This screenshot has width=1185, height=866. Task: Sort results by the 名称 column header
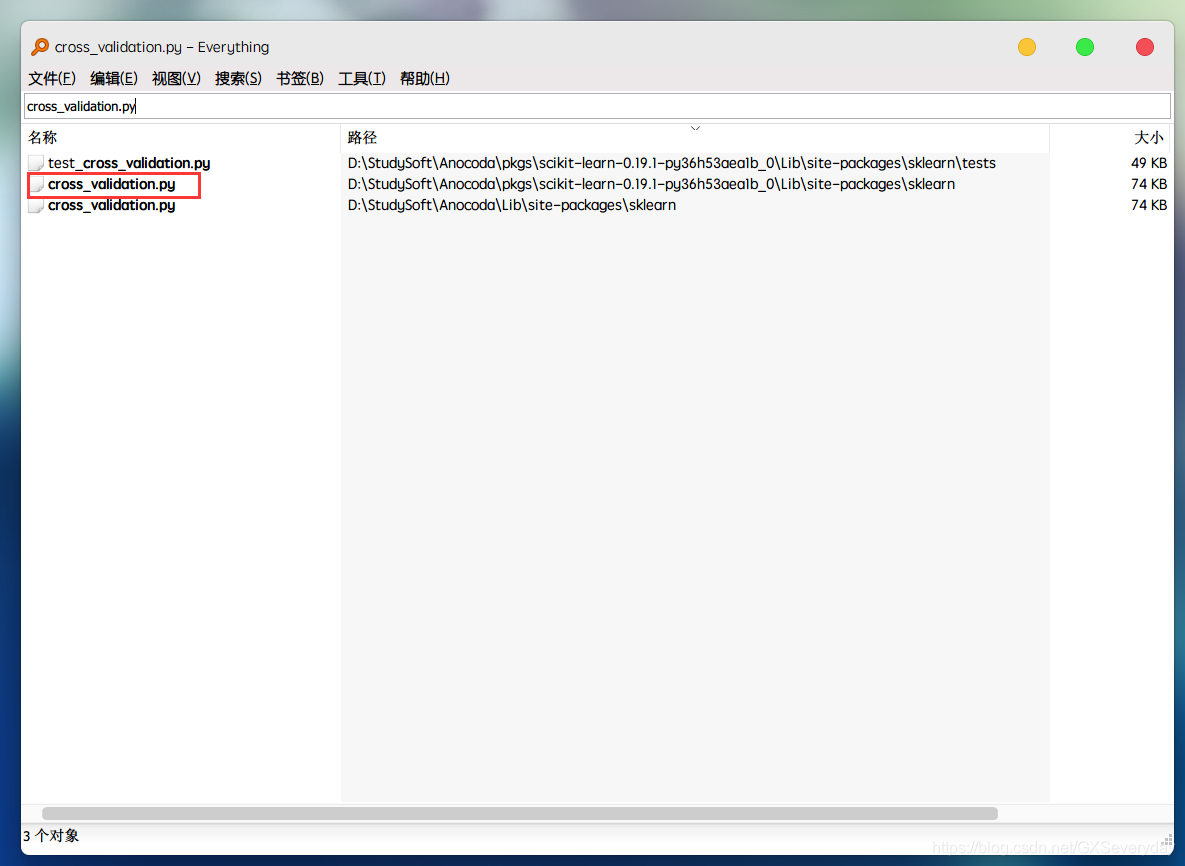pyautogui.click(x=181, y=138)
